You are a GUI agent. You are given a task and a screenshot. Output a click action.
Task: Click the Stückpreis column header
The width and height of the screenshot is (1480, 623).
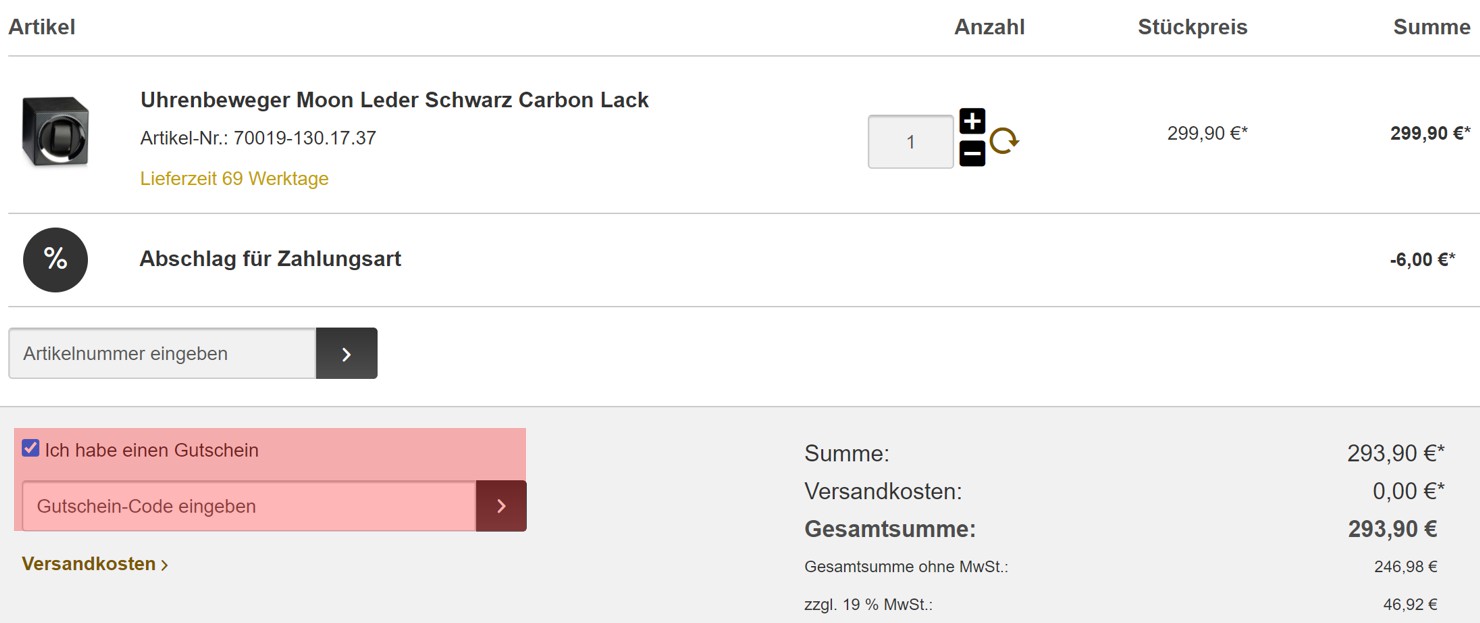coord(1193,27)
